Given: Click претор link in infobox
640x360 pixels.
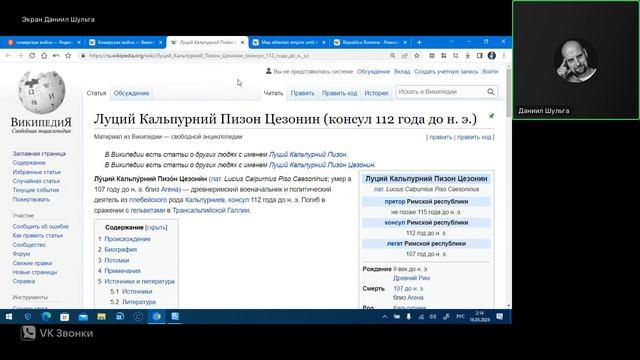Looking at the screenshot, I should click(395, 202).
